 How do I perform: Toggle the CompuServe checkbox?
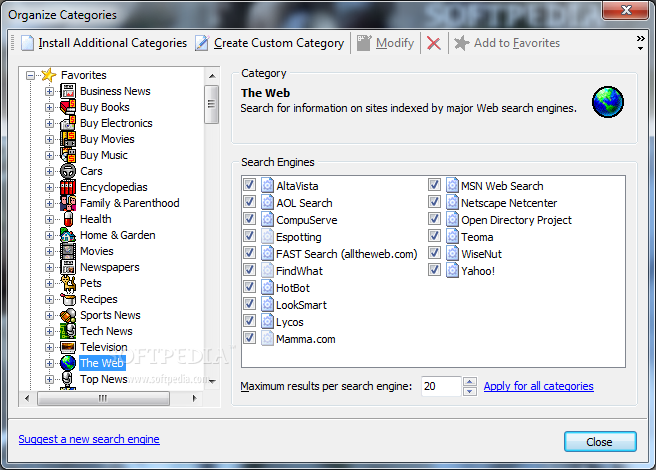click(x=249, y=219)
